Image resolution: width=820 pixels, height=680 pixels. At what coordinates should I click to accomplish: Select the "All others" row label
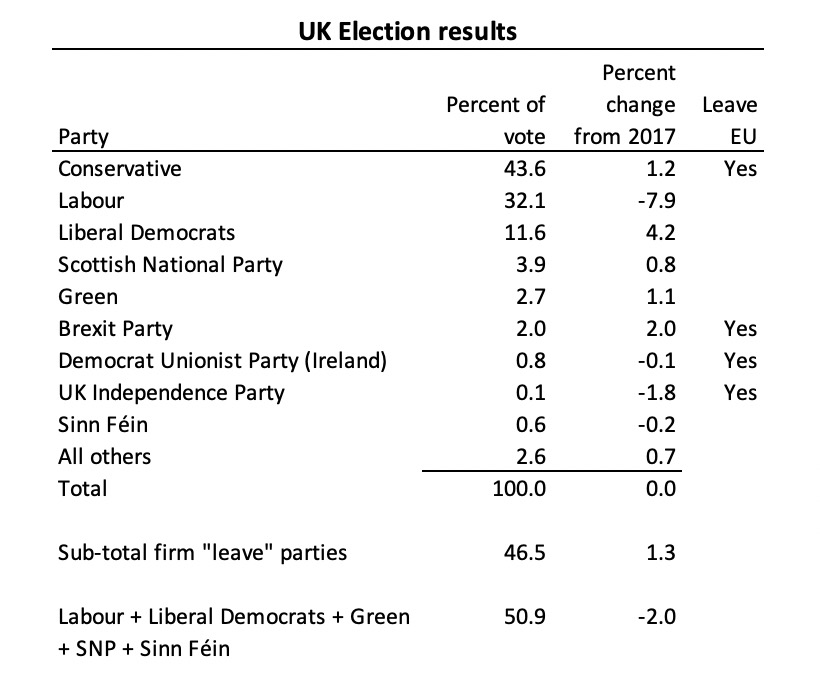pos(105,456)
